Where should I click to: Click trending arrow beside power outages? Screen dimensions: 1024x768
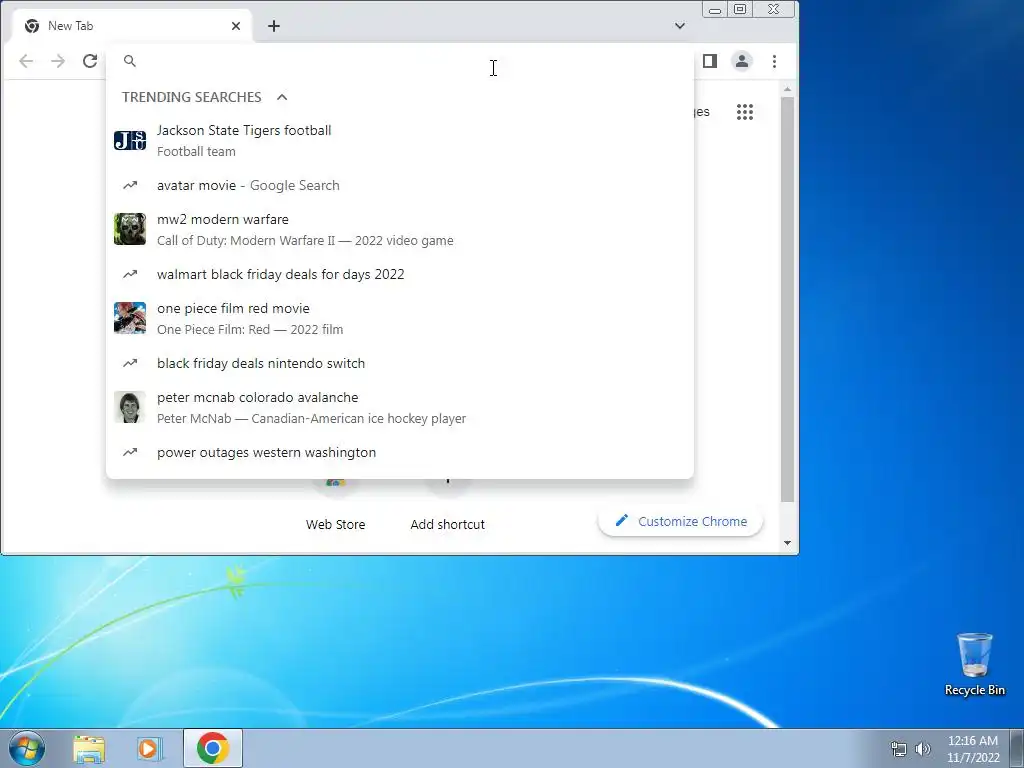(130, 452)
